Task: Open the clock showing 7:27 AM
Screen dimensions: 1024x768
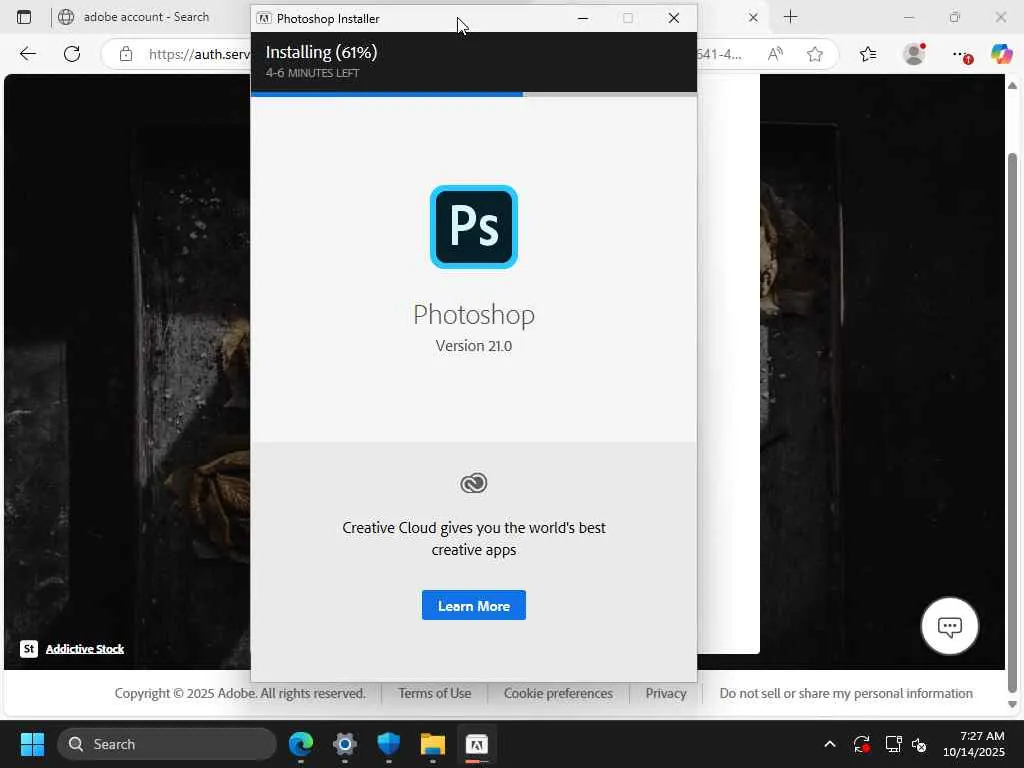Action: 974,744
